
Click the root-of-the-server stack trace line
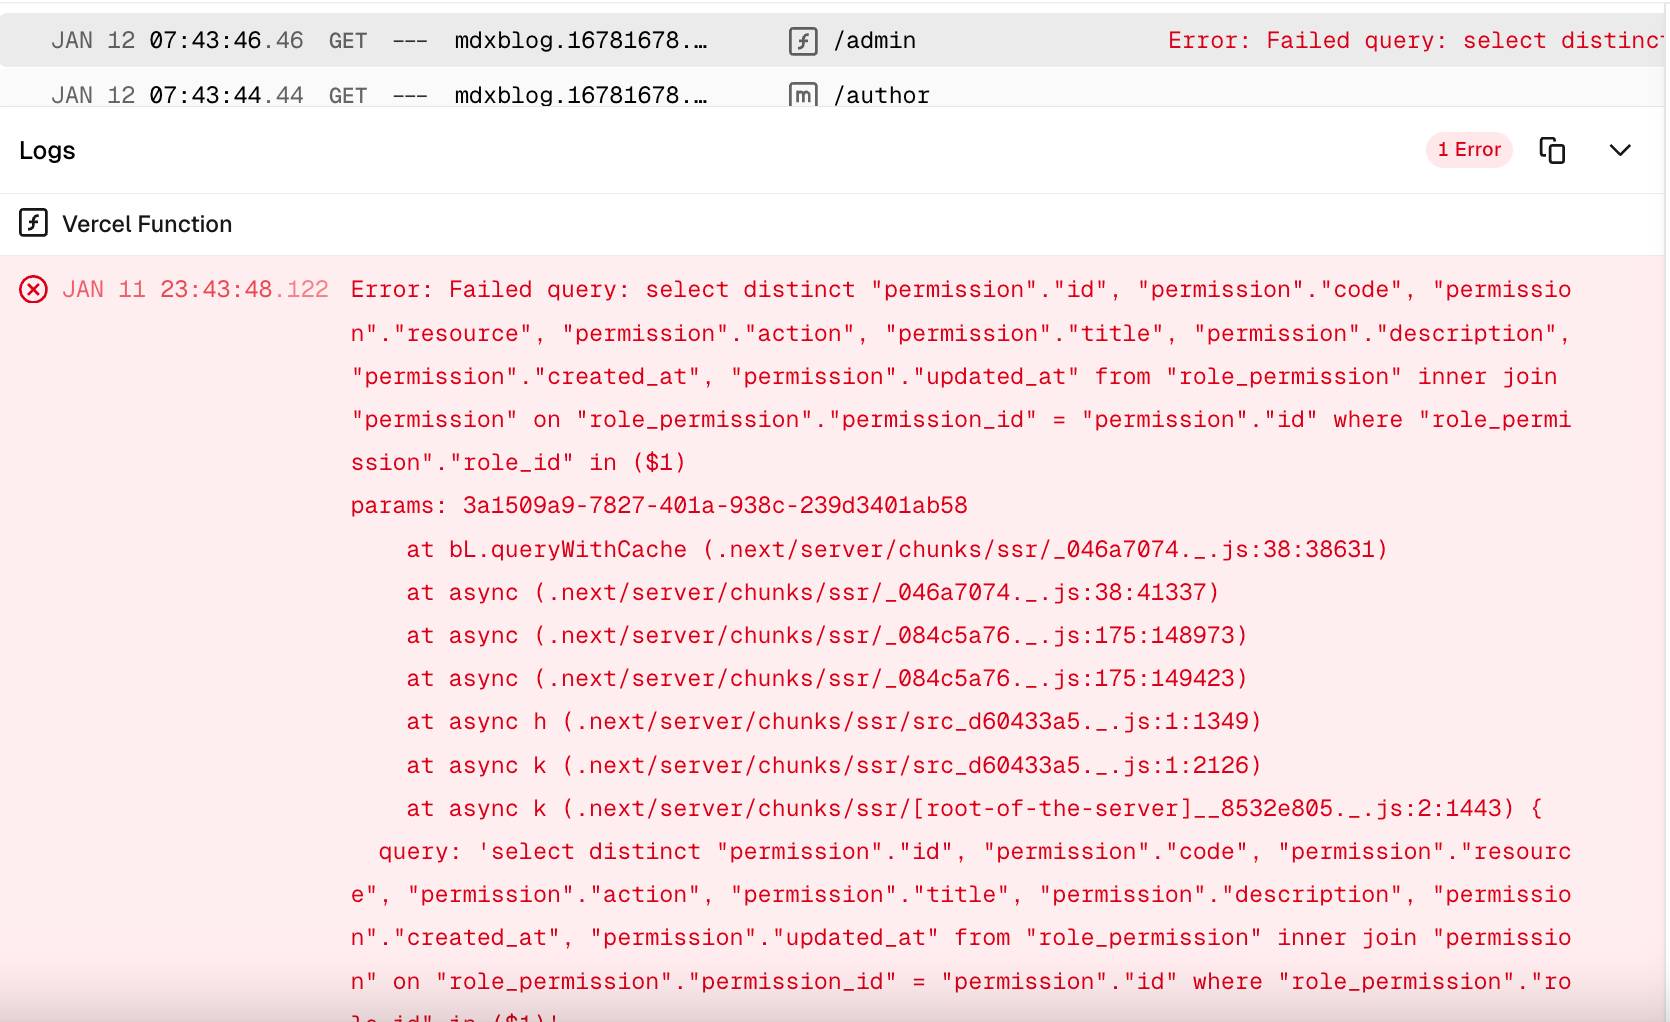[973, 808]
